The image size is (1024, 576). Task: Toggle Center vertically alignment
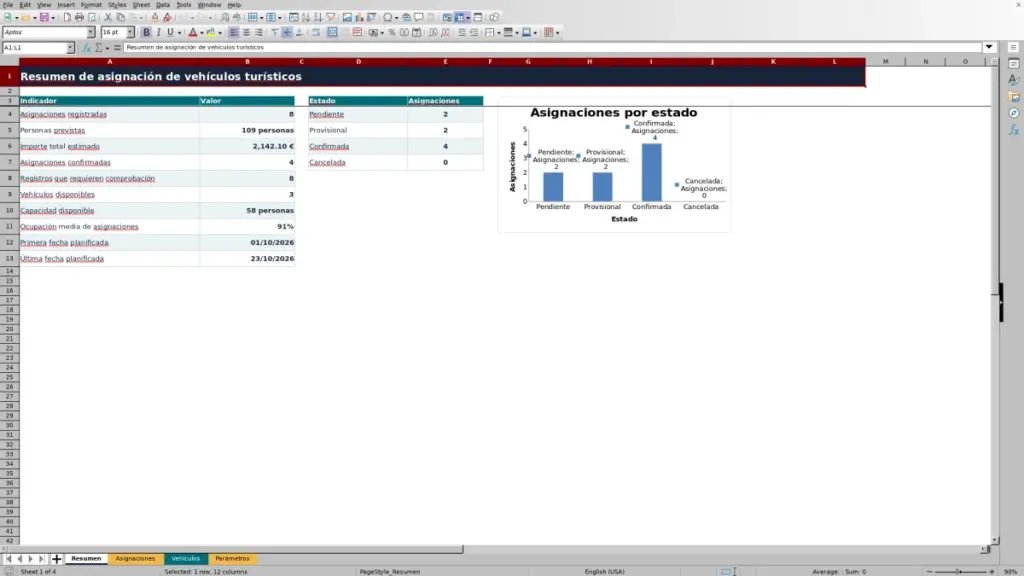click(287, 32)
